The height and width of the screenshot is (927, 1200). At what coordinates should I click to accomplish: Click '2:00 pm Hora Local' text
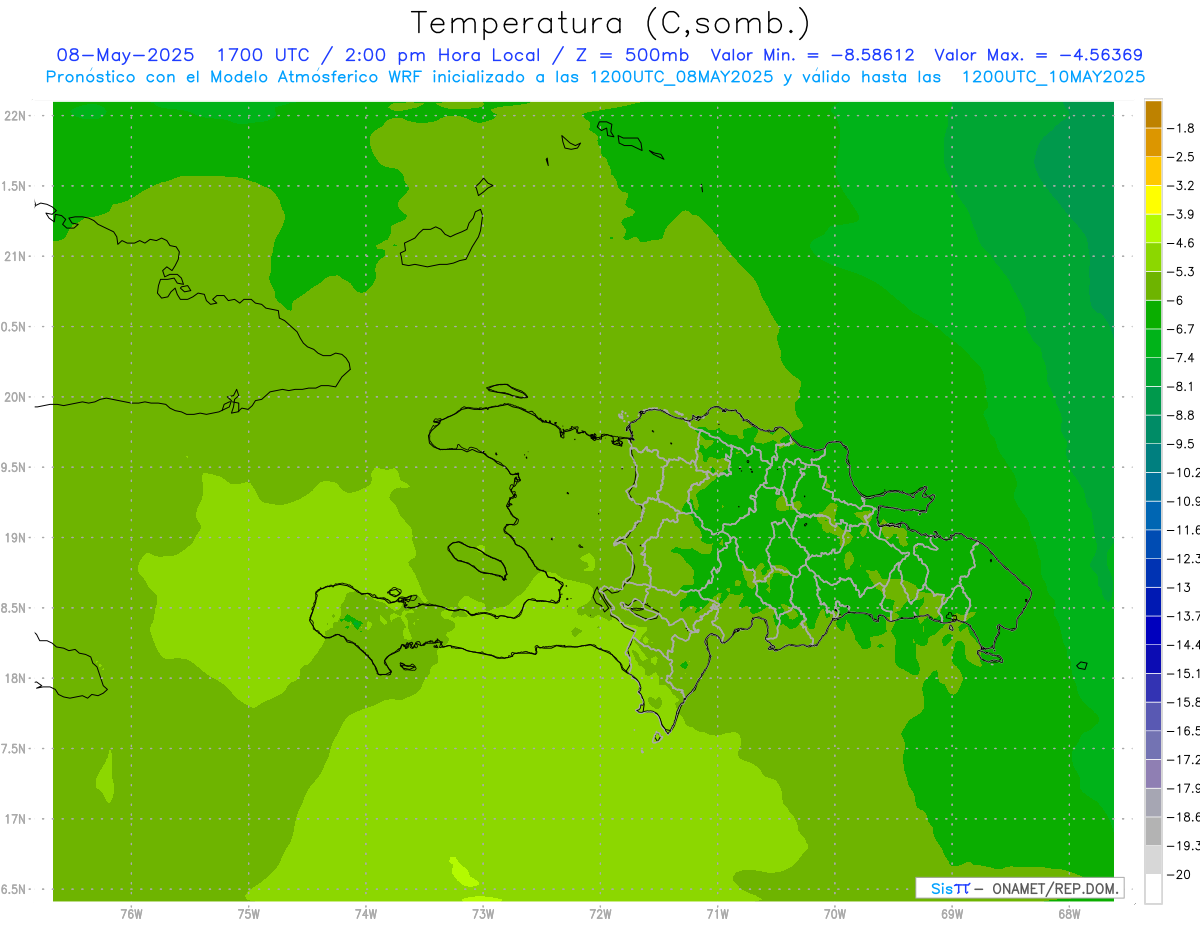pos(441,55)
